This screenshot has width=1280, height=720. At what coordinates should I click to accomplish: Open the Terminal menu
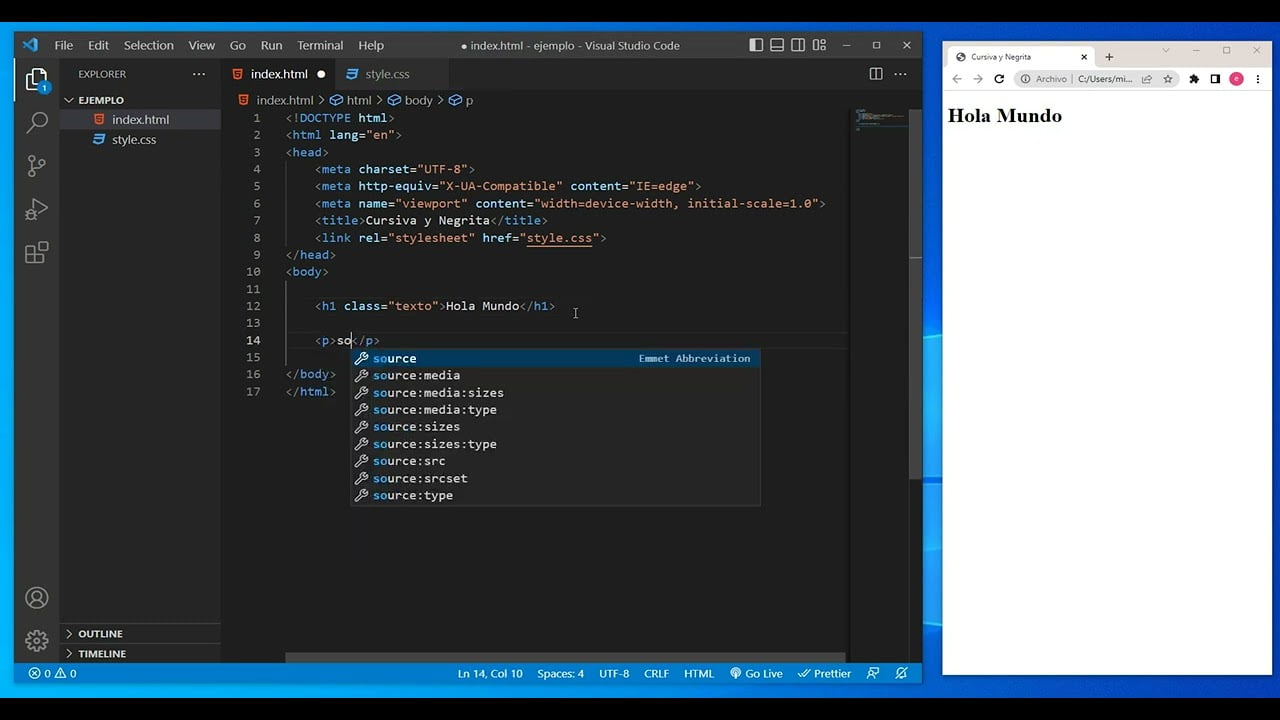319,45
